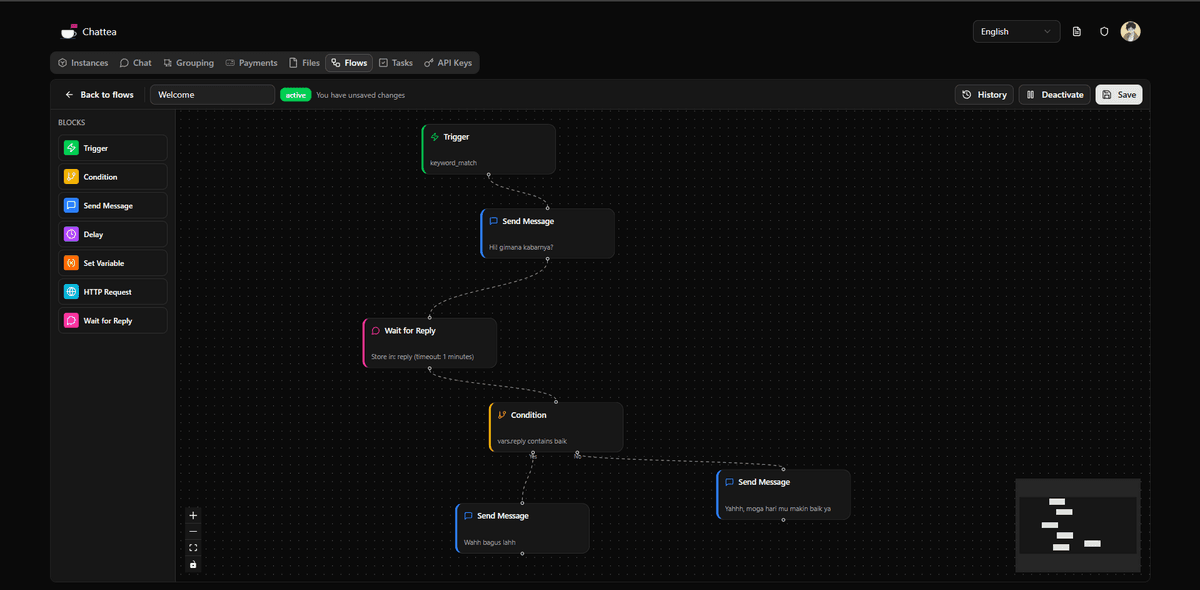Select the Set Variable block

tap(112, 262)
